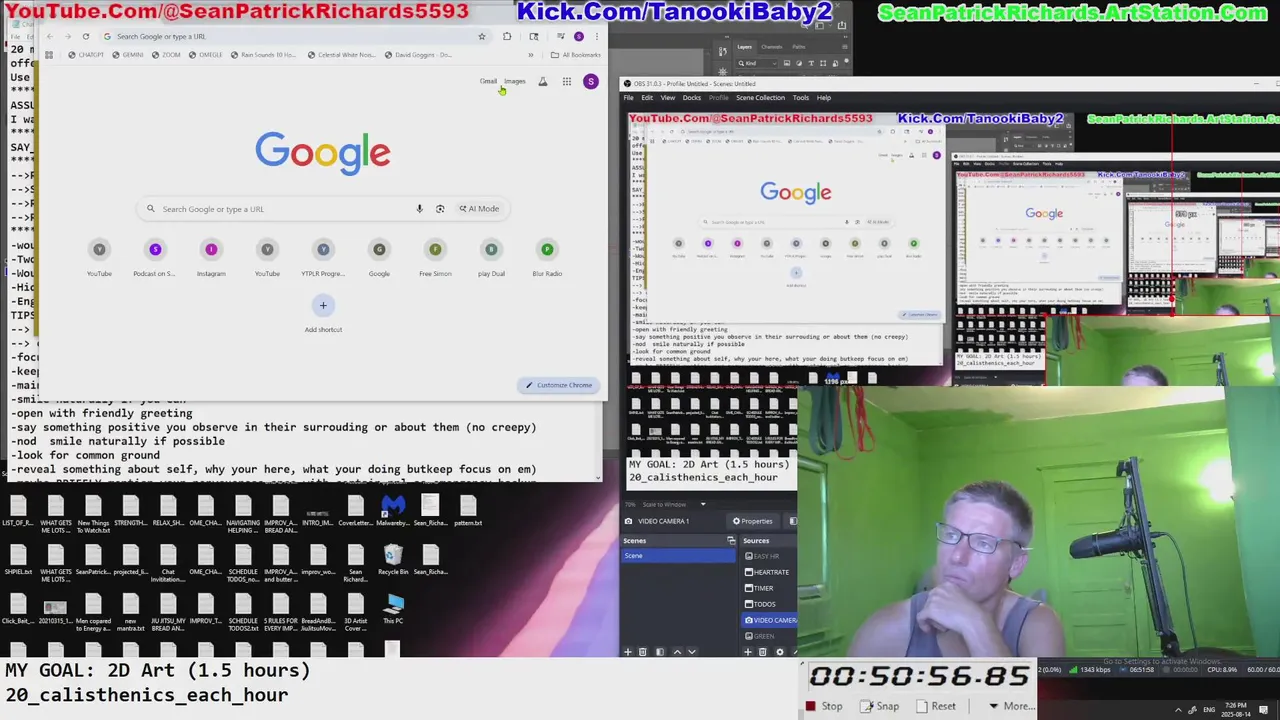
Task: Open the GEMINI bookmark
Action: 128,55
